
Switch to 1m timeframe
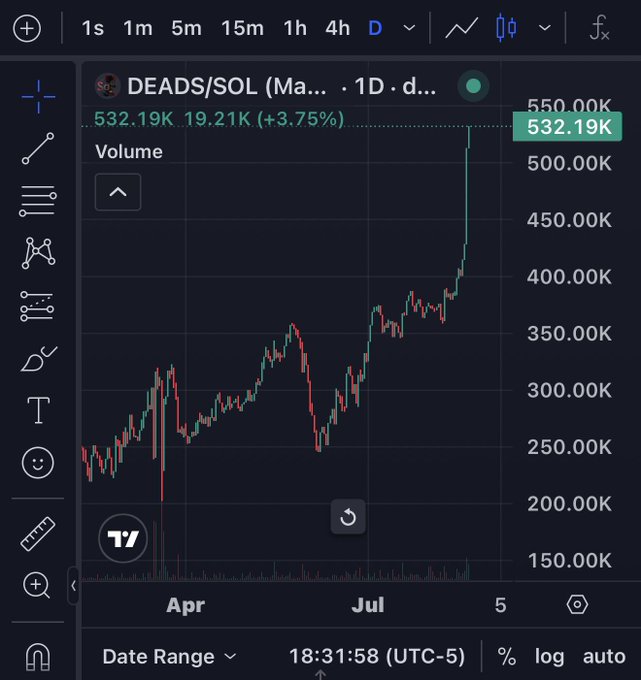click(138, 29)
